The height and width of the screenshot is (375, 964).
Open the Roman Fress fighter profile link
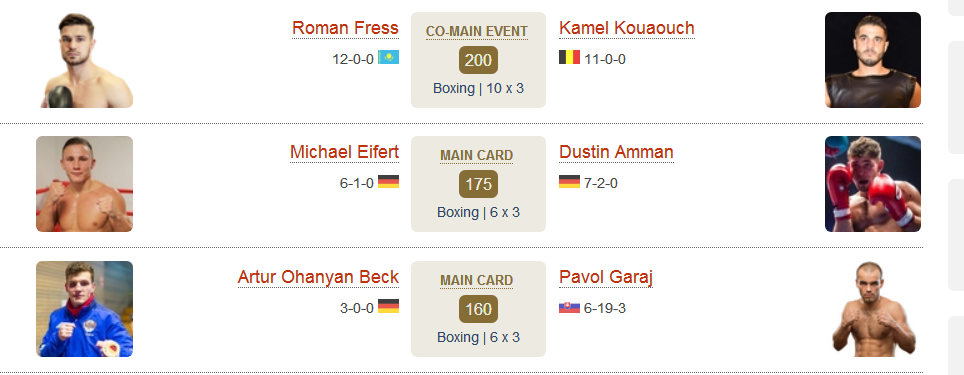(x=345, y=28)
